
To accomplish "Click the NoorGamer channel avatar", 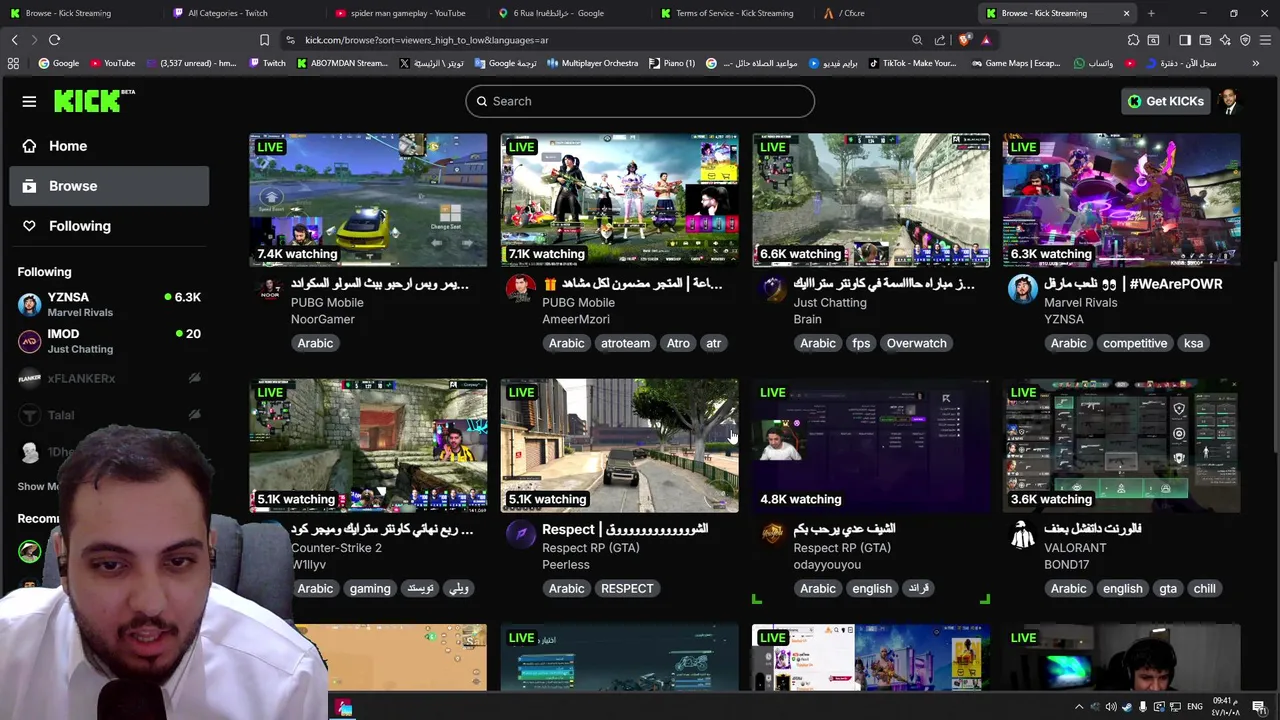I will [x=270, y=290].
